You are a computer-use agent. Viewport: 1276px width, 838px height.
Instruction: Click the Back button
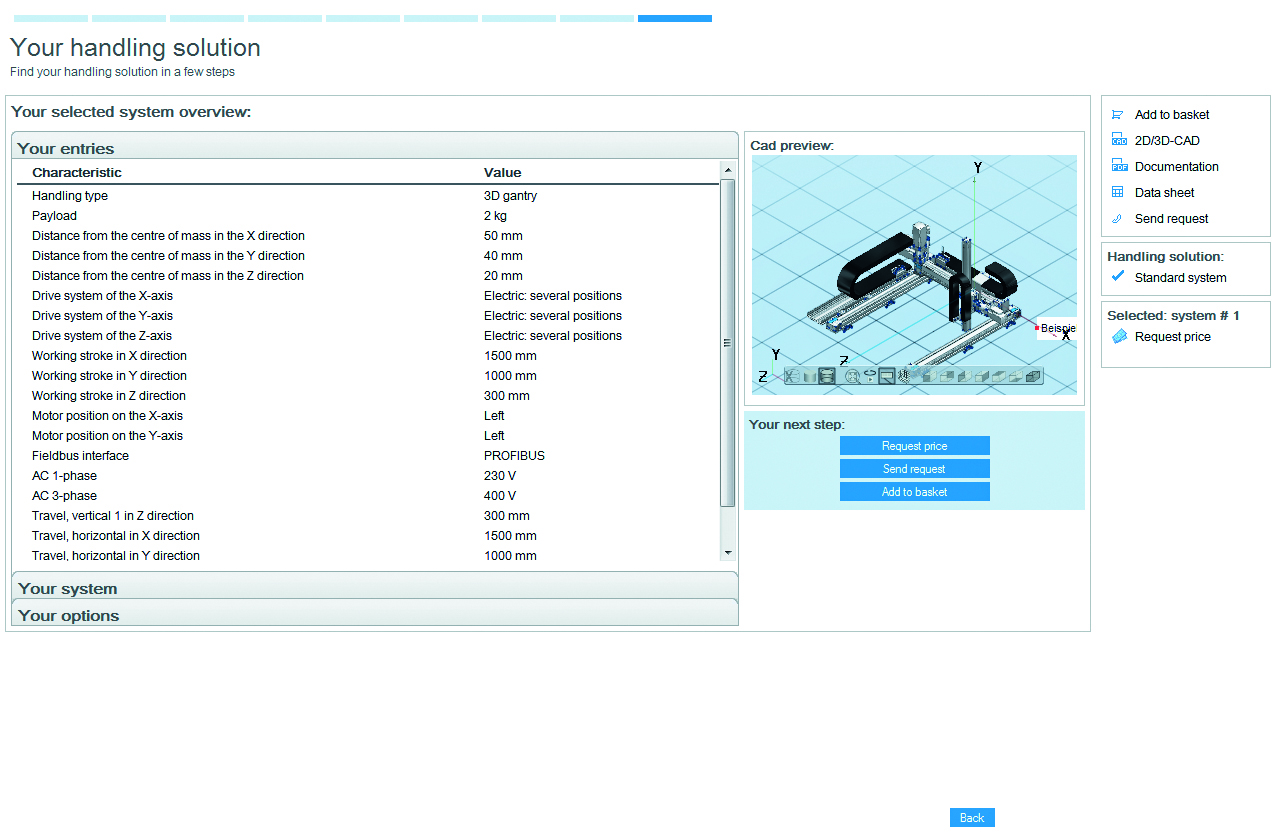point(972,818)
